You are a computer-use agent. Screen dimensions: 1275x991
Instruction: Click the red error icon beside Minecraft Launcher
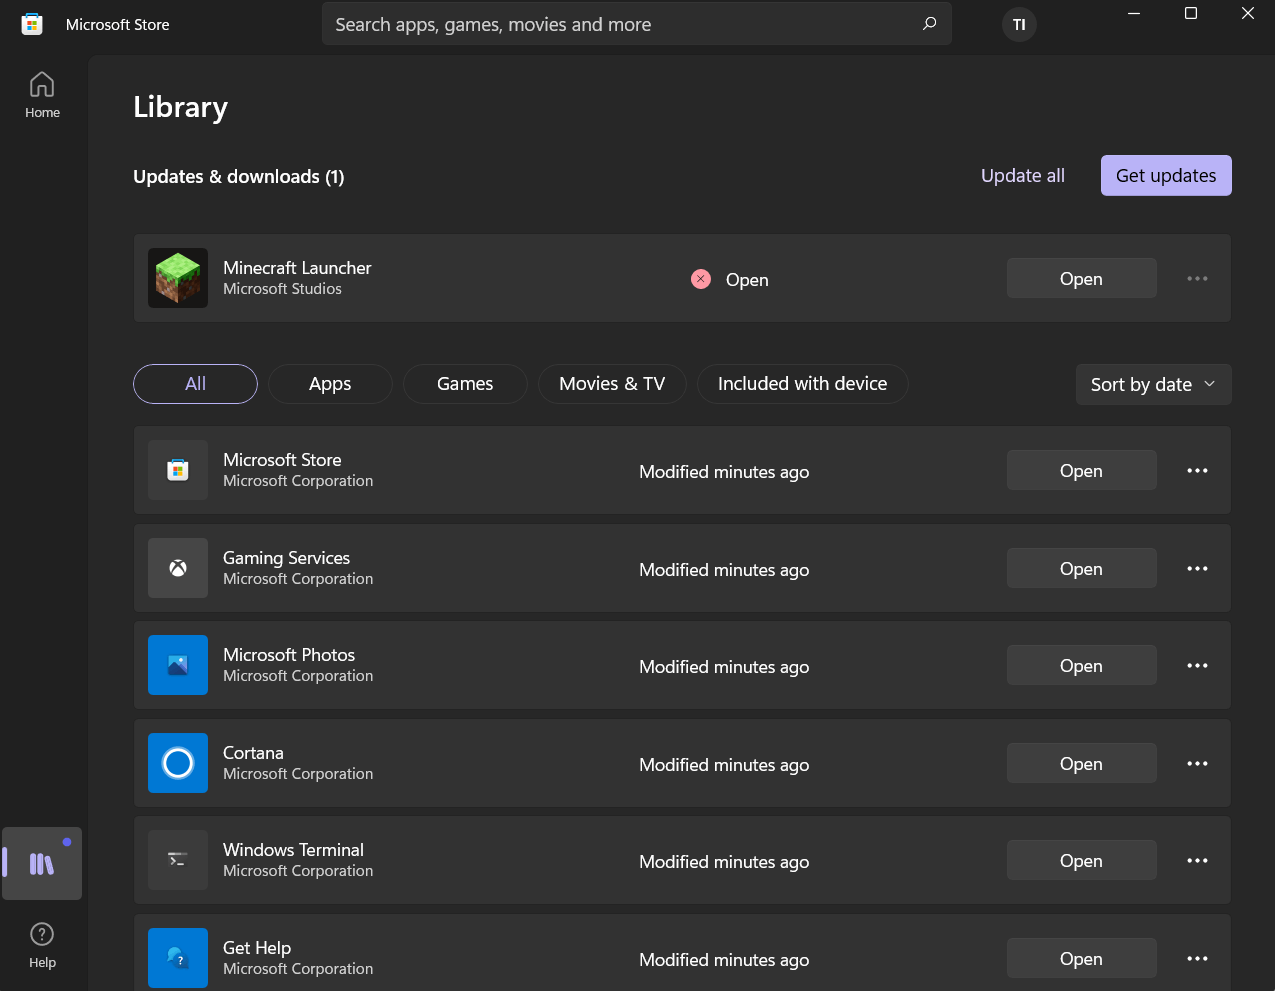(x=701, y=279)
